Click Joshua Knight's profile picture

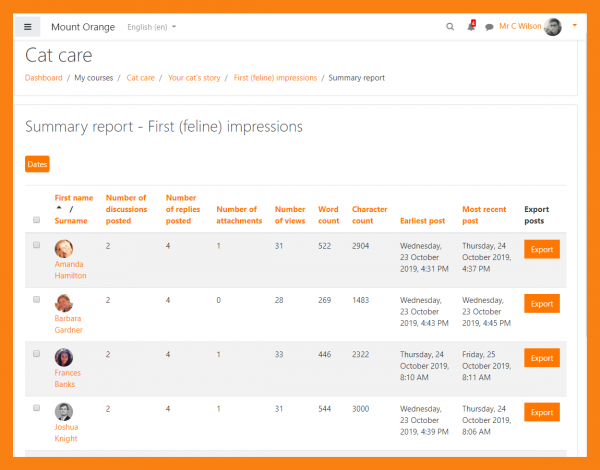(x=64, y=412)
